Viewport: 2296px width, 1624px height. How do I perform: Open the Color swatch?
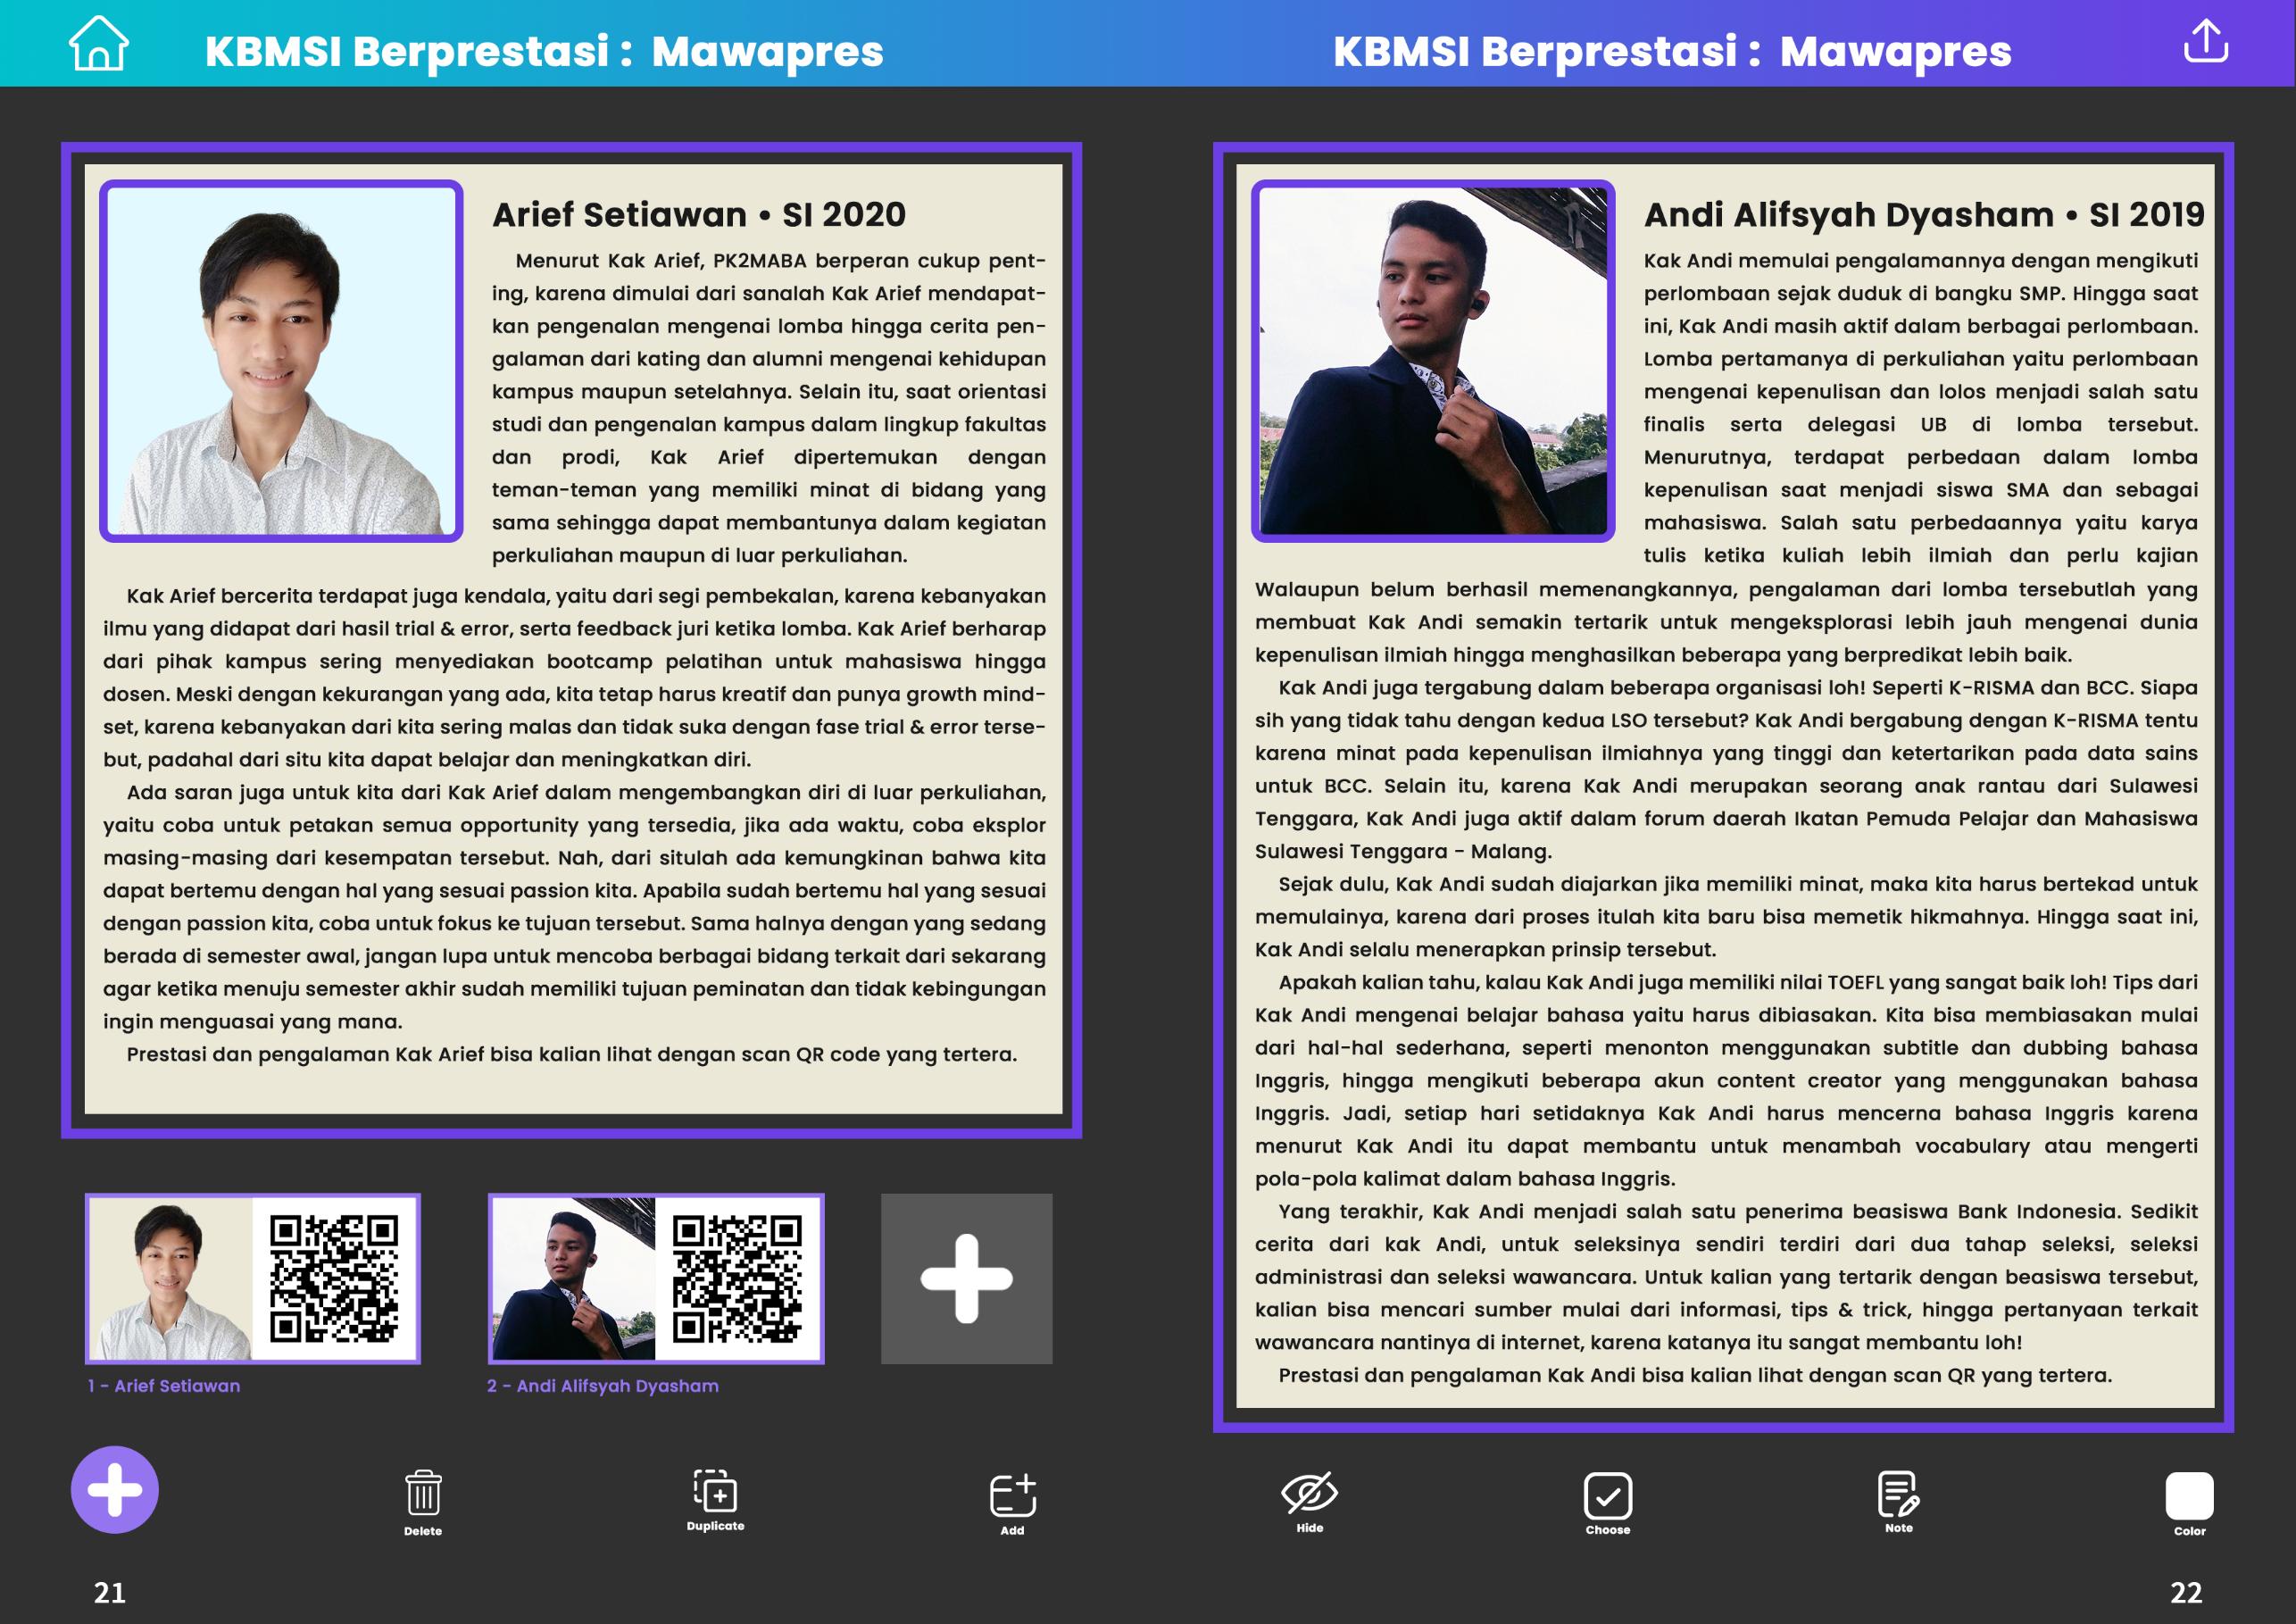[2189, 1496]
